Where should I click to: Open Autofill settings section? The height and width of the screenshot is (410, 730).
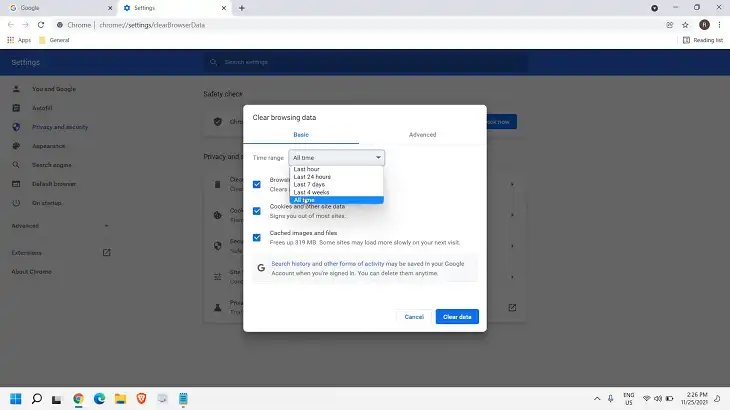pos(42,108)
